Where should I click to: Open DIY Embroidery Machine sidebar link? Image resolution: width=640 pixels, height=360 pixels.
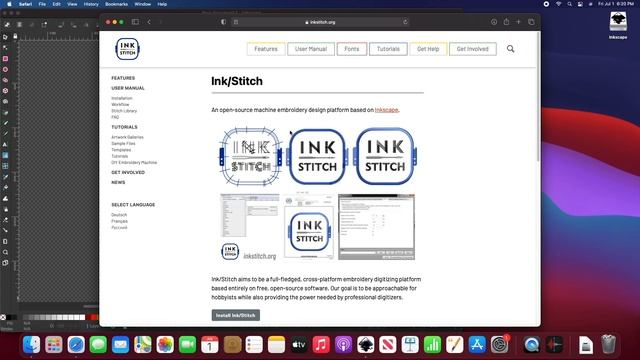(x=134, y=162)
